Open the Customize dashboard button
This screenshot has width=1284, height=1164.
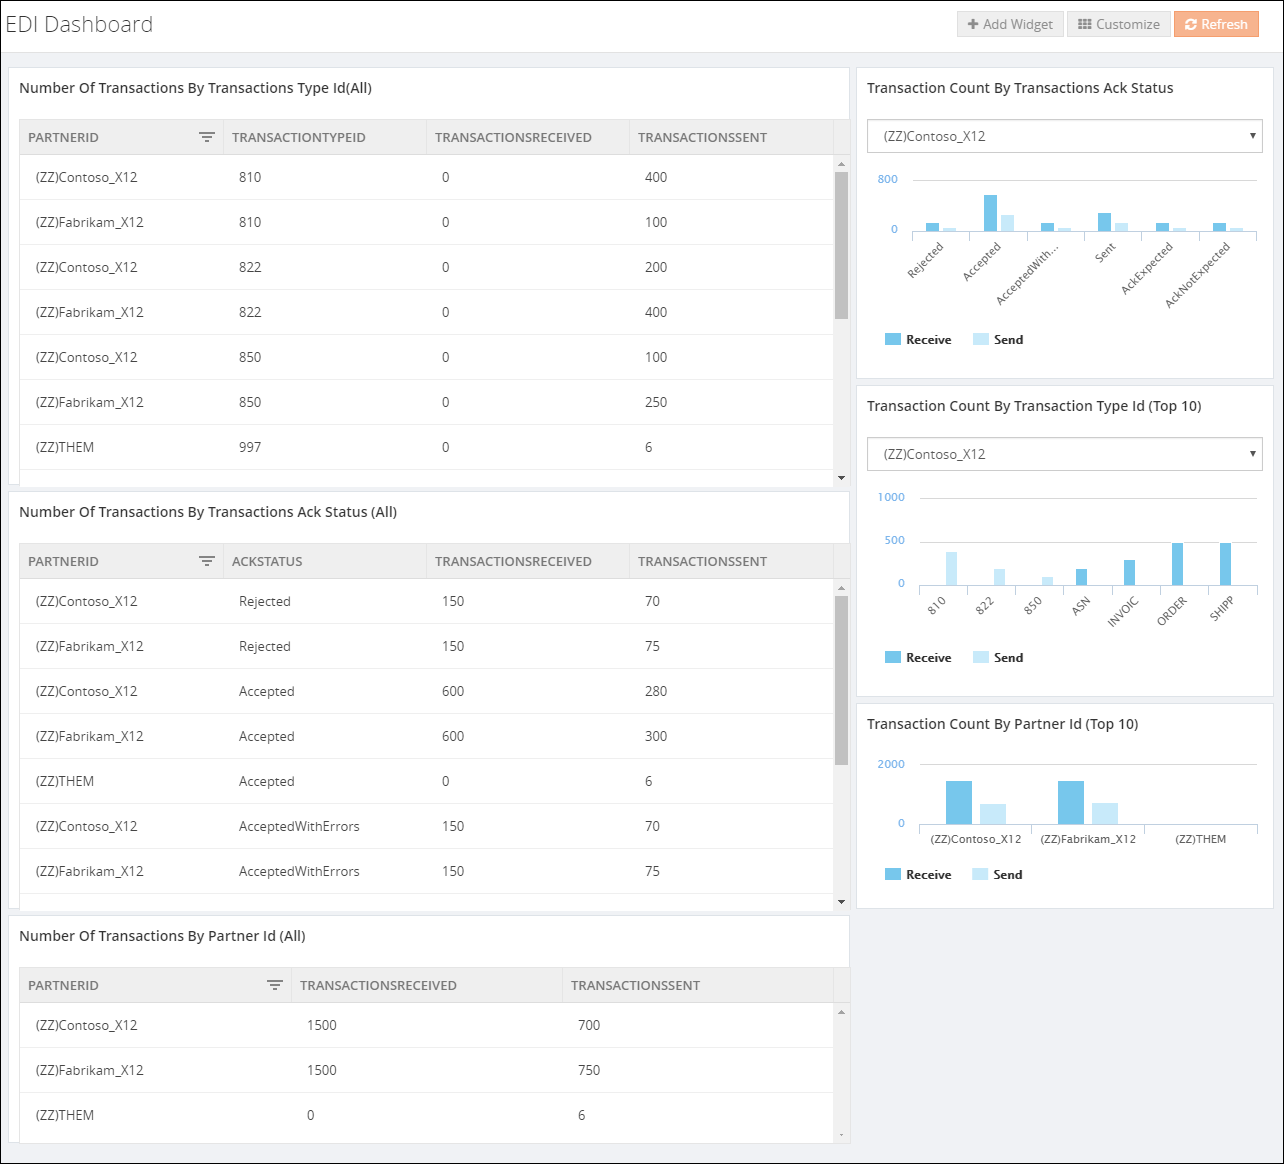[x=1119, y=24]
